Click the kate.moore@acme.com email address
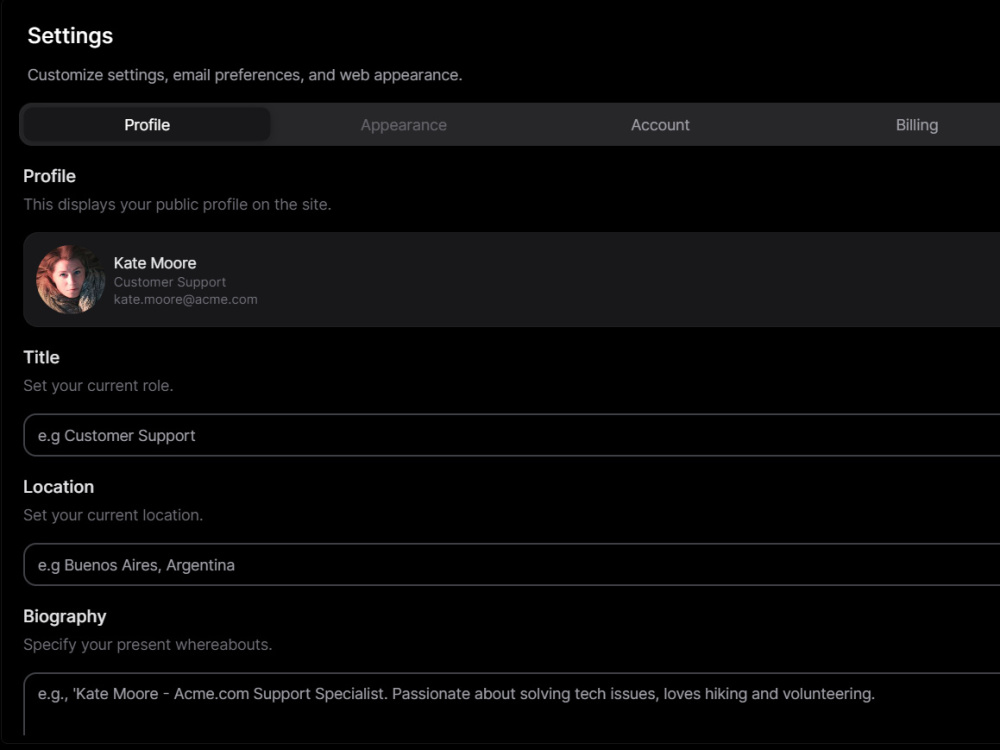This screenshot has height=750, width=1000. point(185,299)
